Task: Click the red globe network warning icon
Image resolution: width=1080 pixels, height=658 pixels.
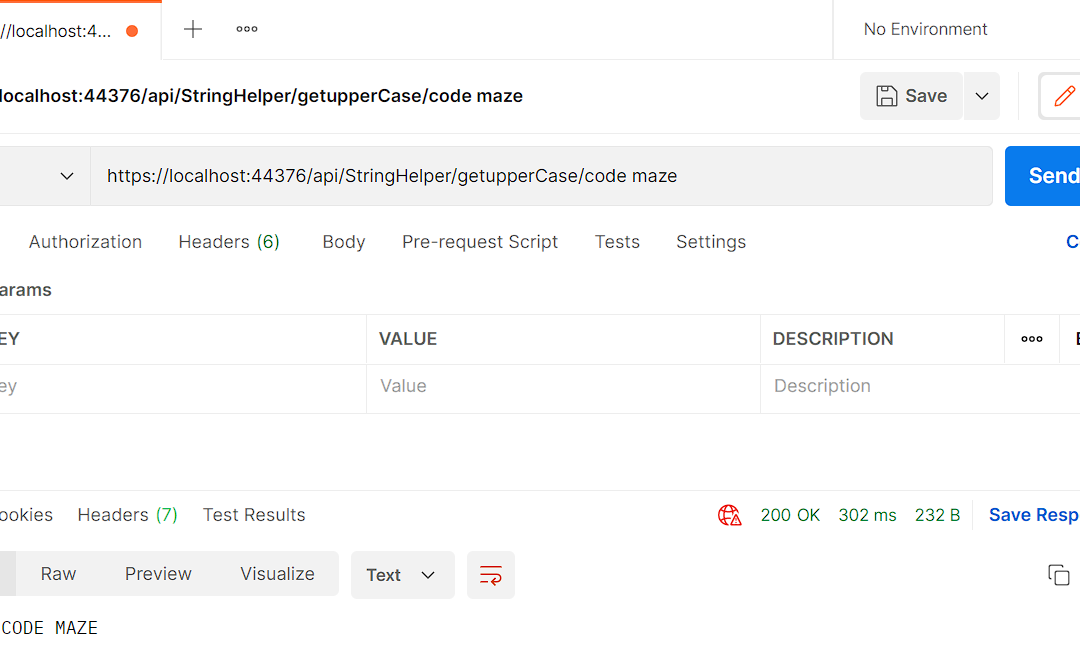Action: point(729,515)
